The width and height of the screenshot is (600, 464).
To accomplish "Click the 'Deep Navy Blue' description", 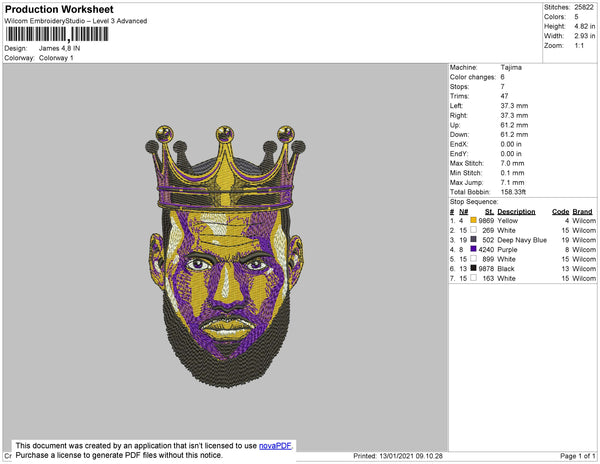I will click(522, 240).
